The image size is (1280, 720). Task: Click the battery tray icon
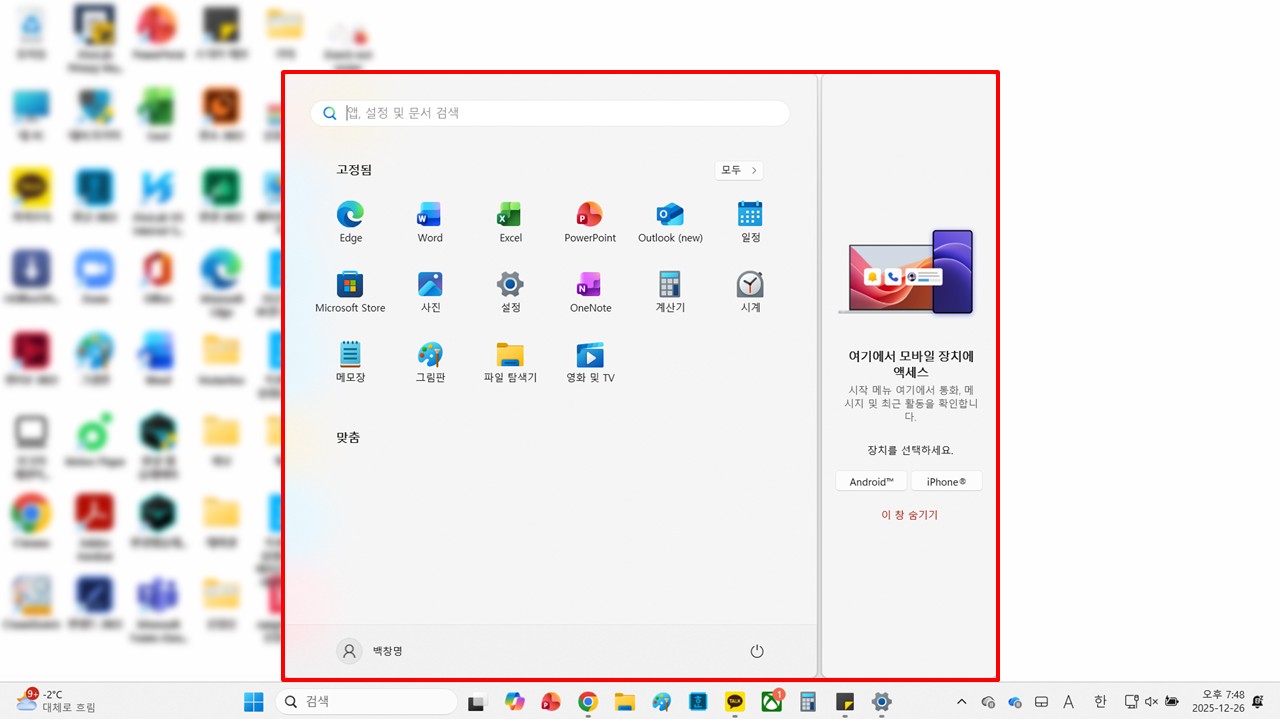point(1171,702)
